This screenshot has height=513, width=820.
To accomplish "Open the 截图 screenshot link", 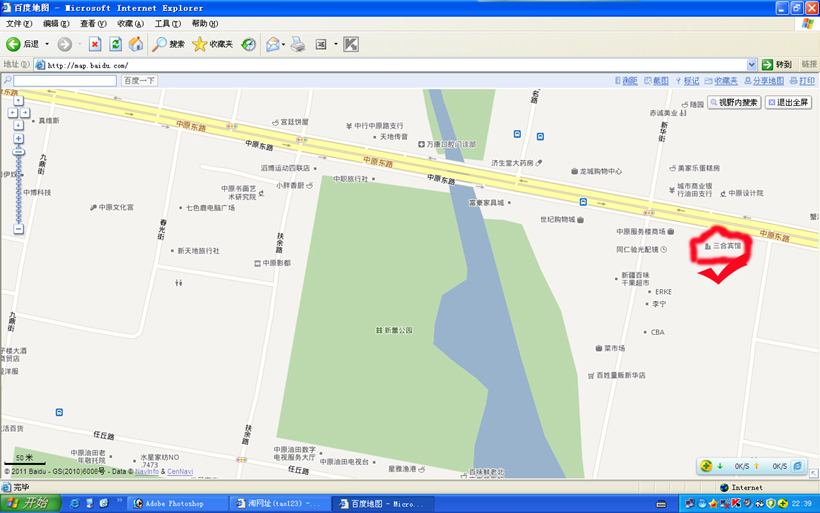I will coord(656,81).
